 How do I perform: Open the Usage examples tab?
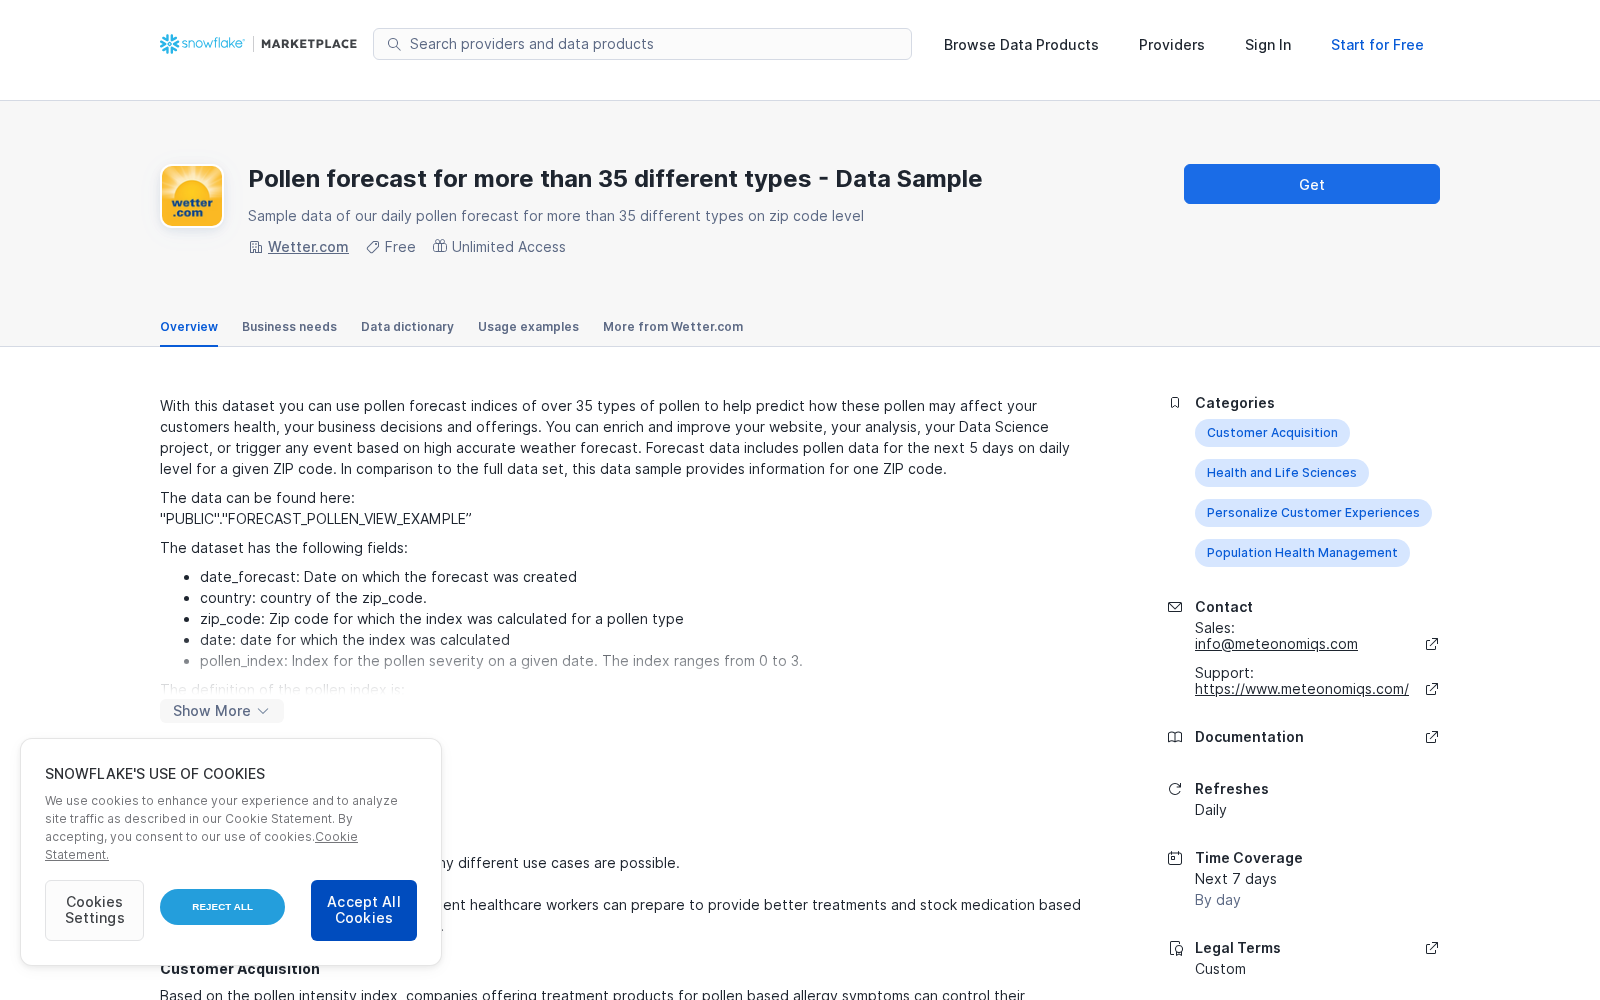(x=528, y=327)
